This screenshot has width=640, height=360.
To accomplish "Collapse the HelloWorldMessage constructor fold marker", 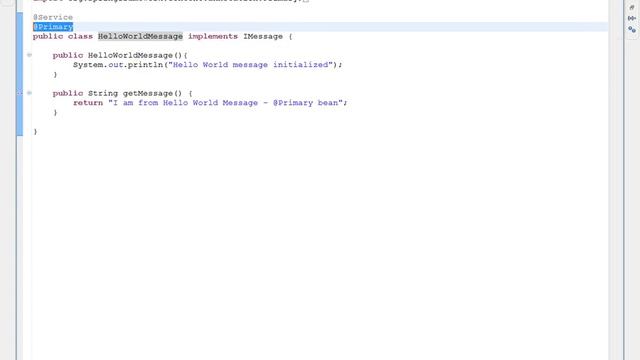I will click(29, 55).
